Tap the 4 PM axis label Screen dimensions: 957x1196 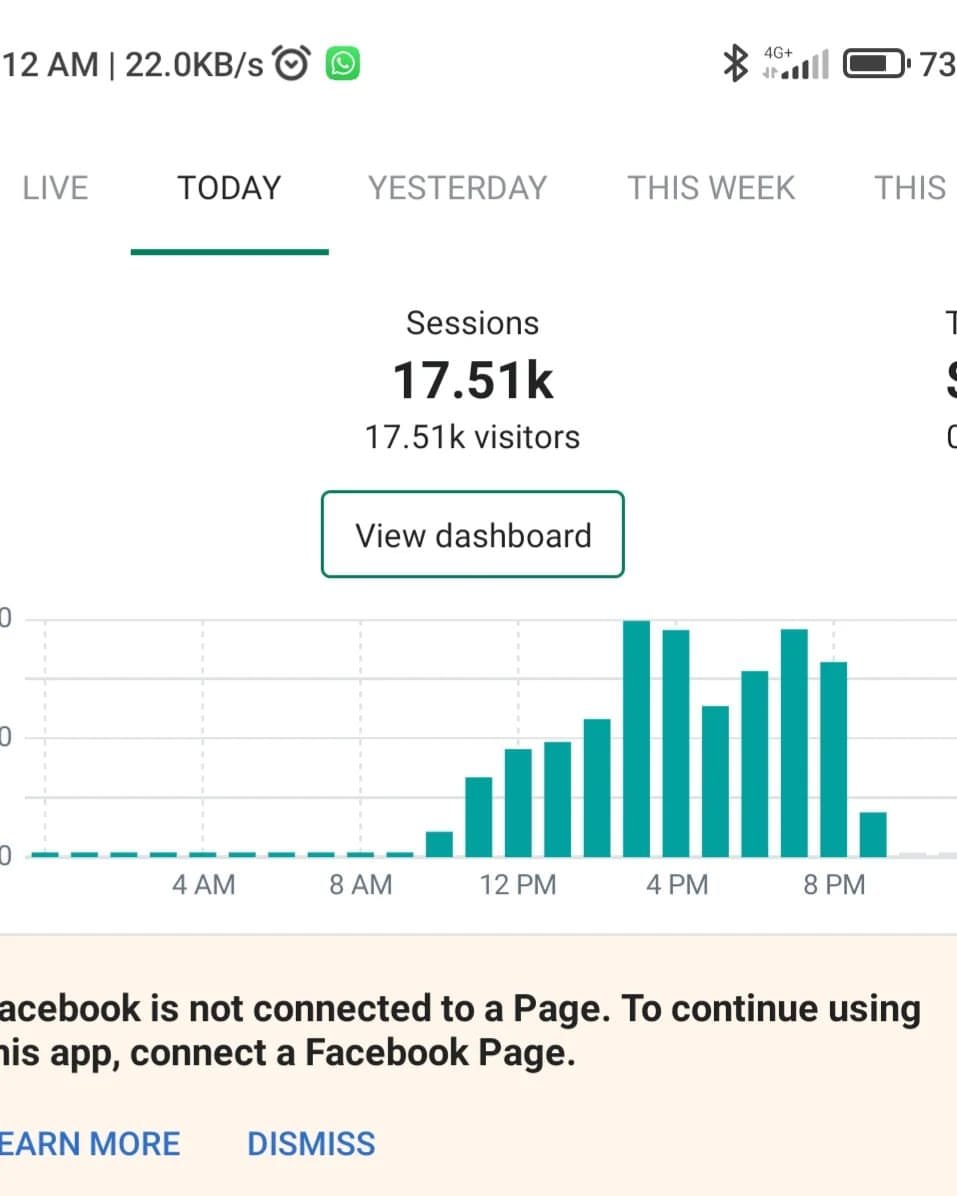[676, 885]
